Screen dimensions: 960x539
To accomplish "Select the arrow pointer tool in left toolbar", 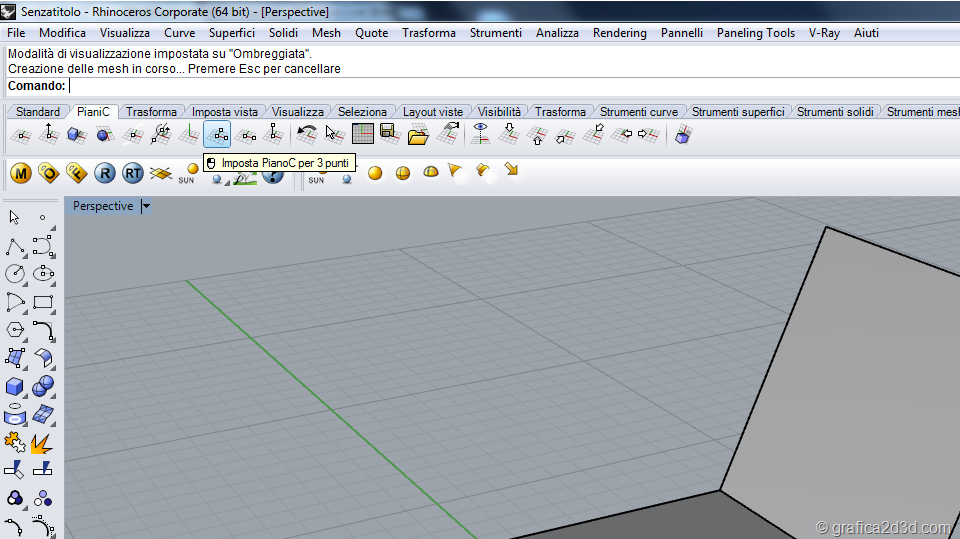I will pos(15,217).
